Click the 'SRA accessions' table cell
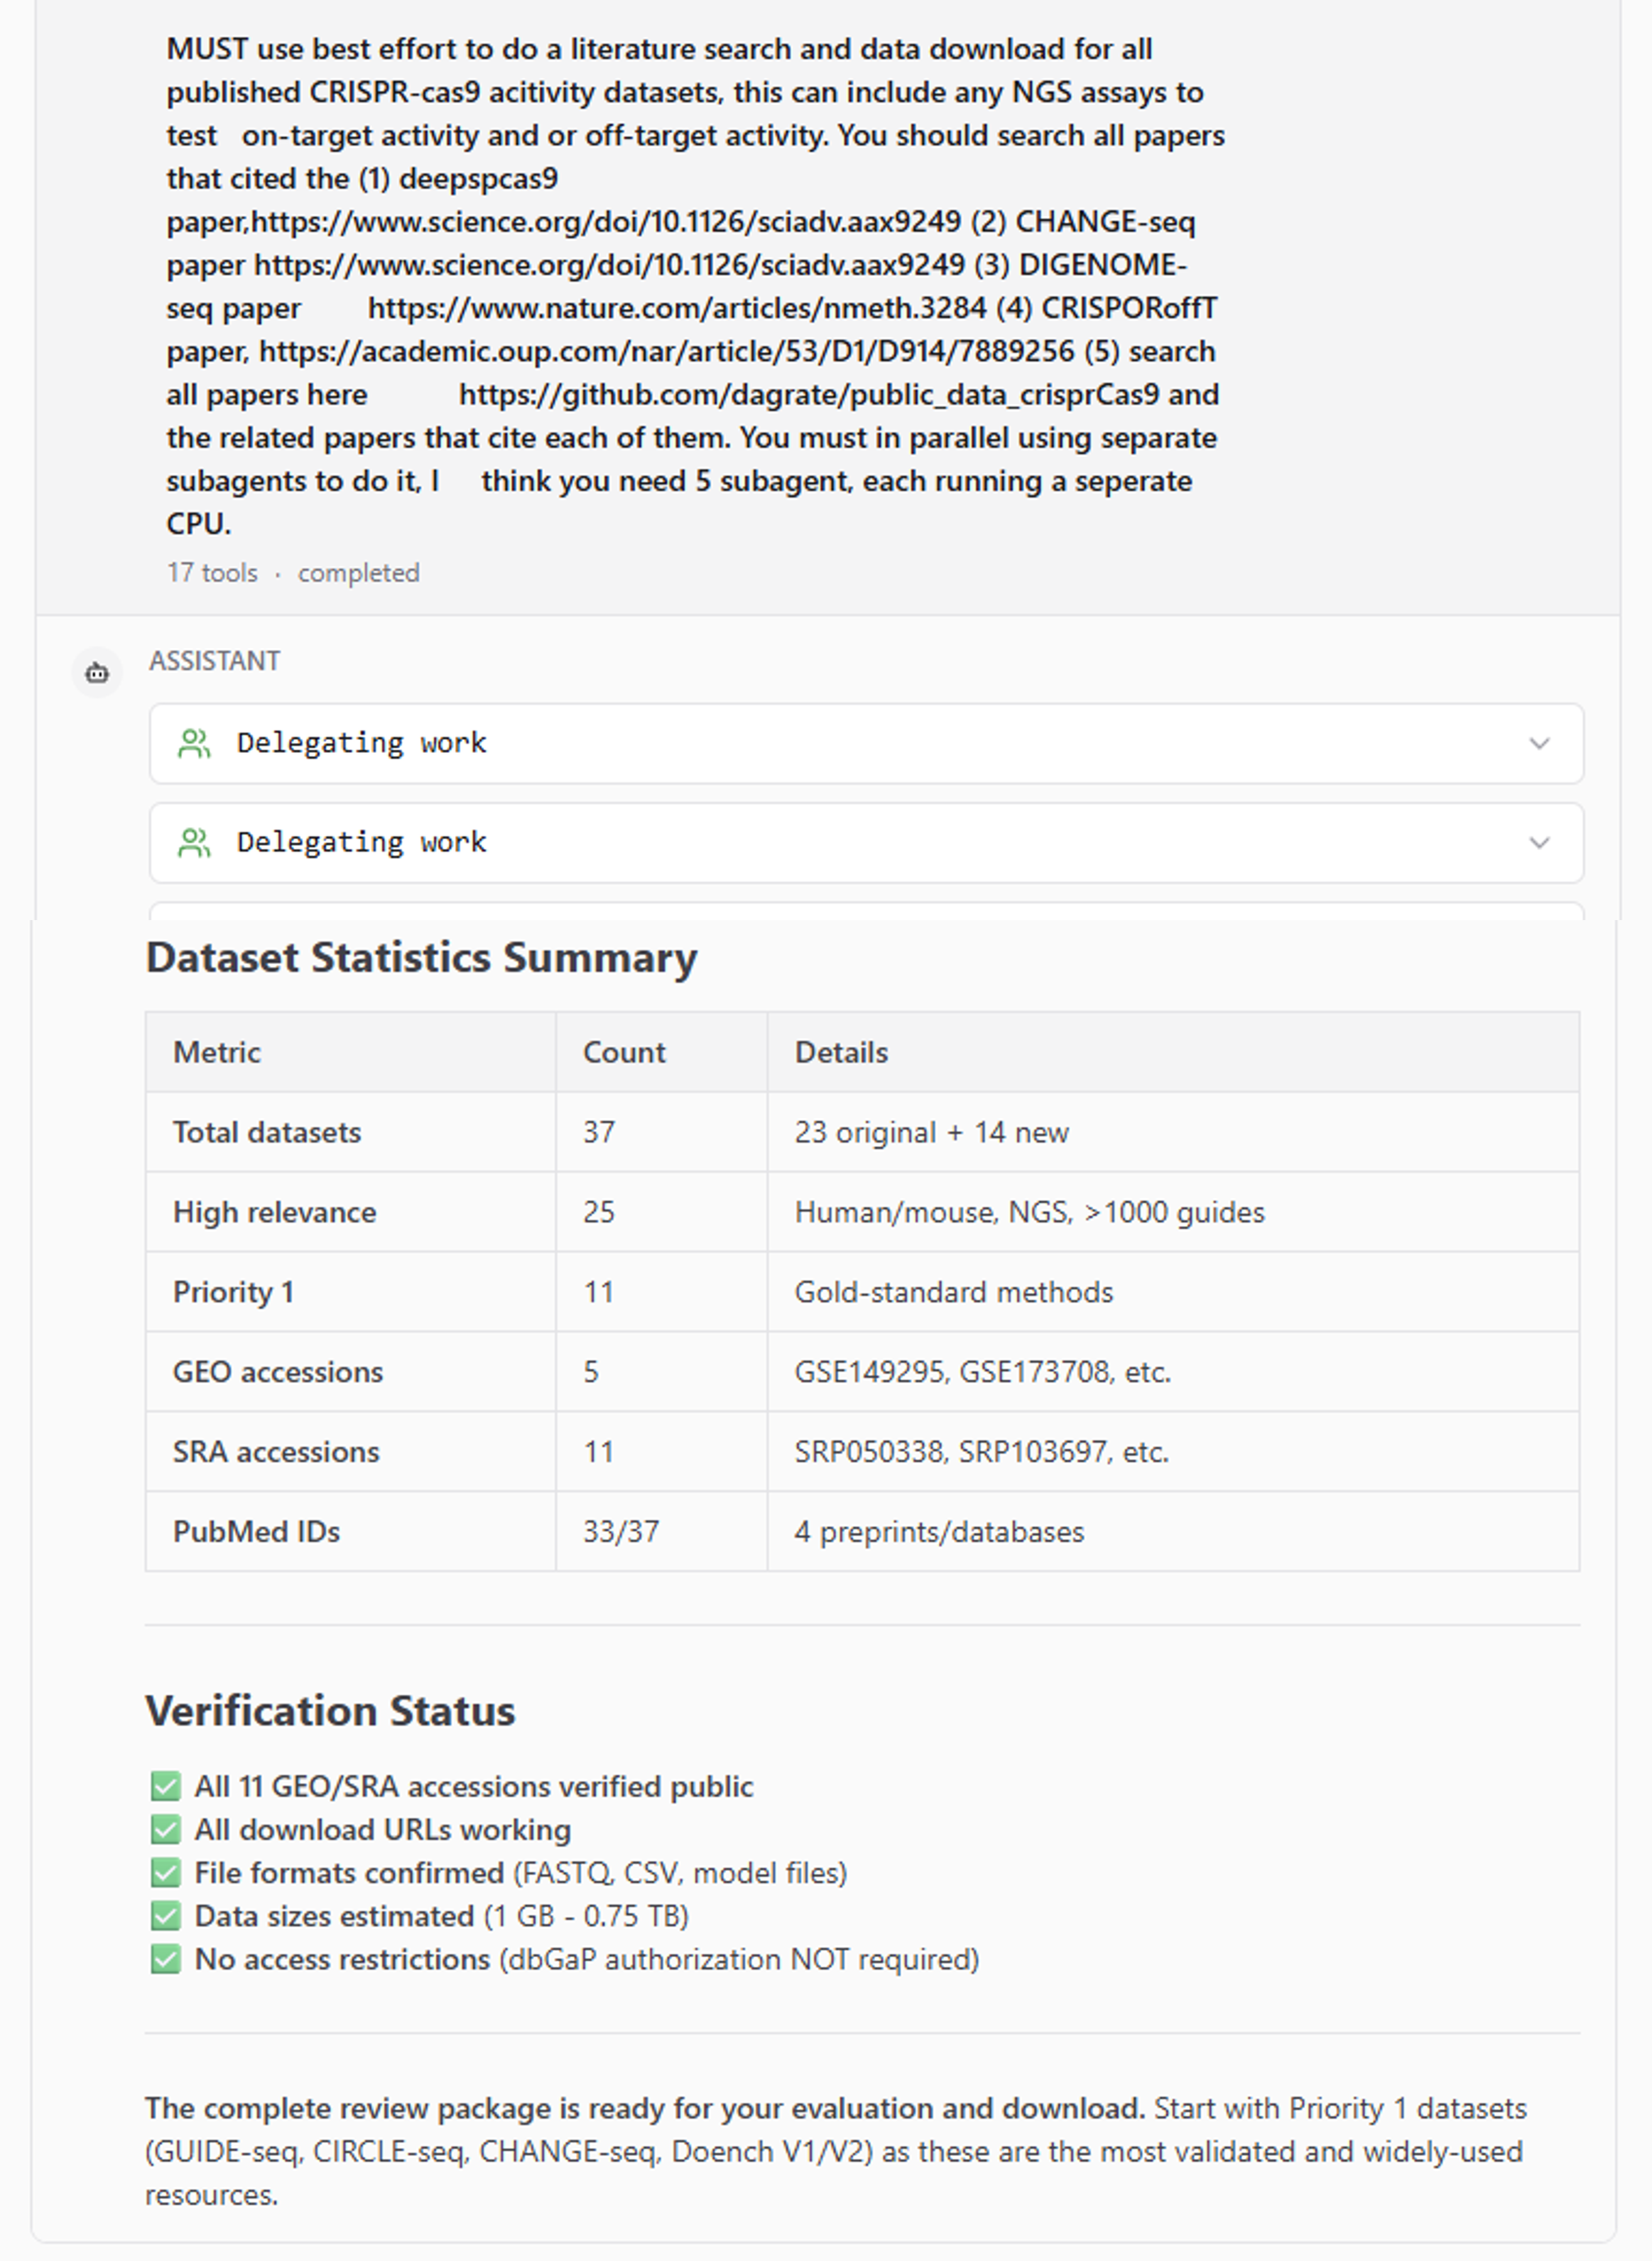This screenshot has height=2261, width=1652. 351,1452
